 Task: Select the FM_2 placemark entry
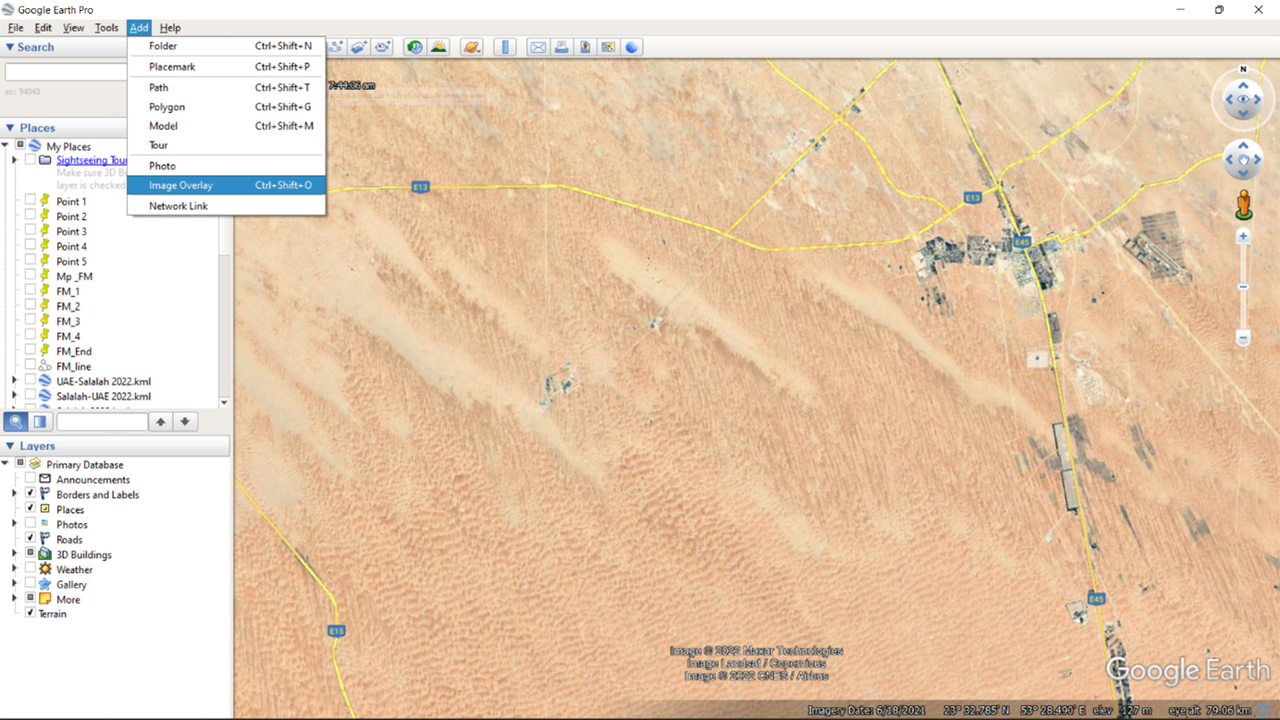coord(68,306)
